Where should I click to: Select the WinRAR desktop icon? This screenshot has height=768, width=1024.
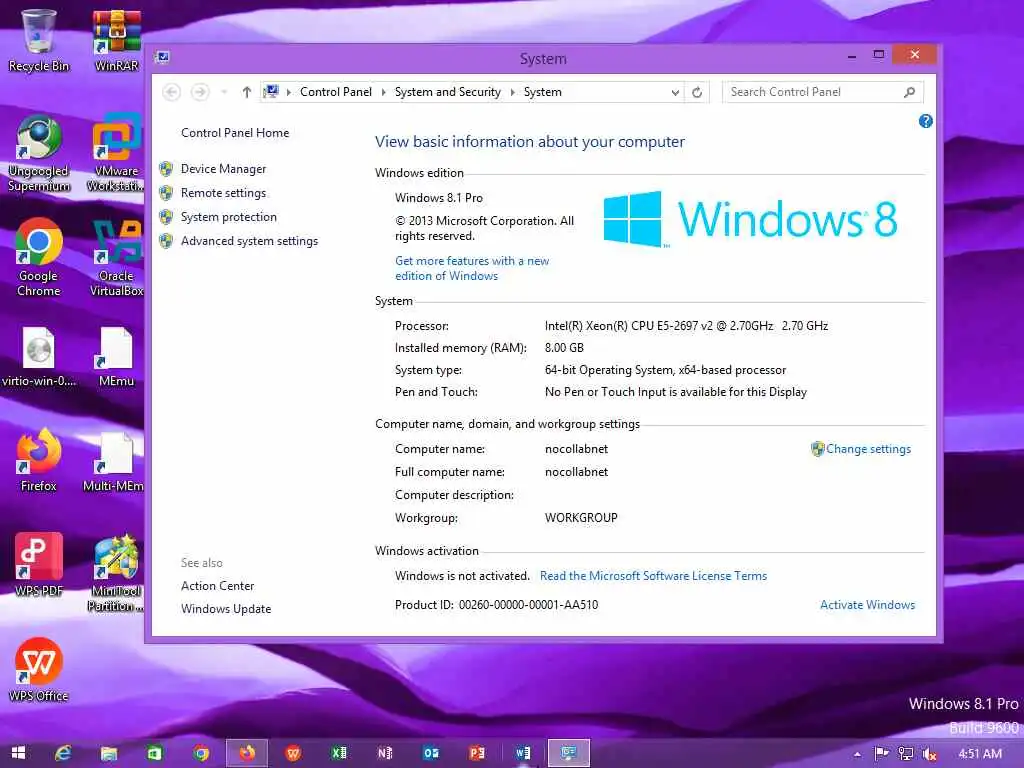pos(116,39)
